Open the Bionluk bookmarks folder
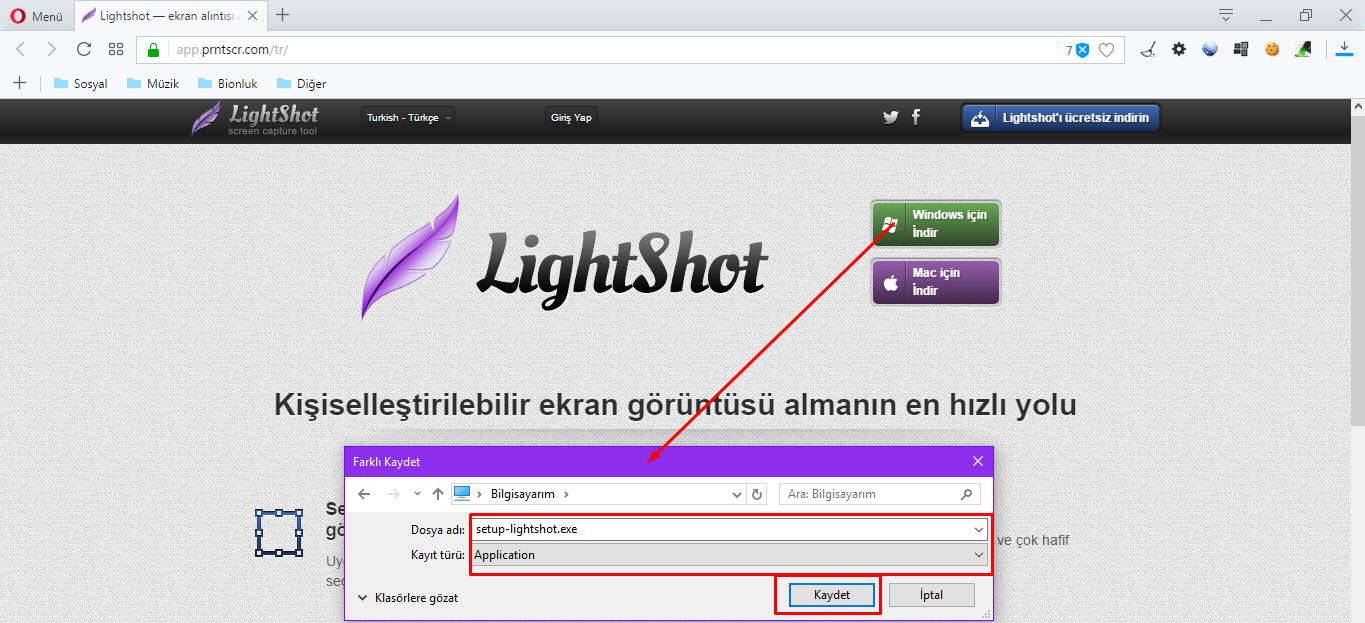Viewport: 1365px width, 623px height. click(227, 84)
